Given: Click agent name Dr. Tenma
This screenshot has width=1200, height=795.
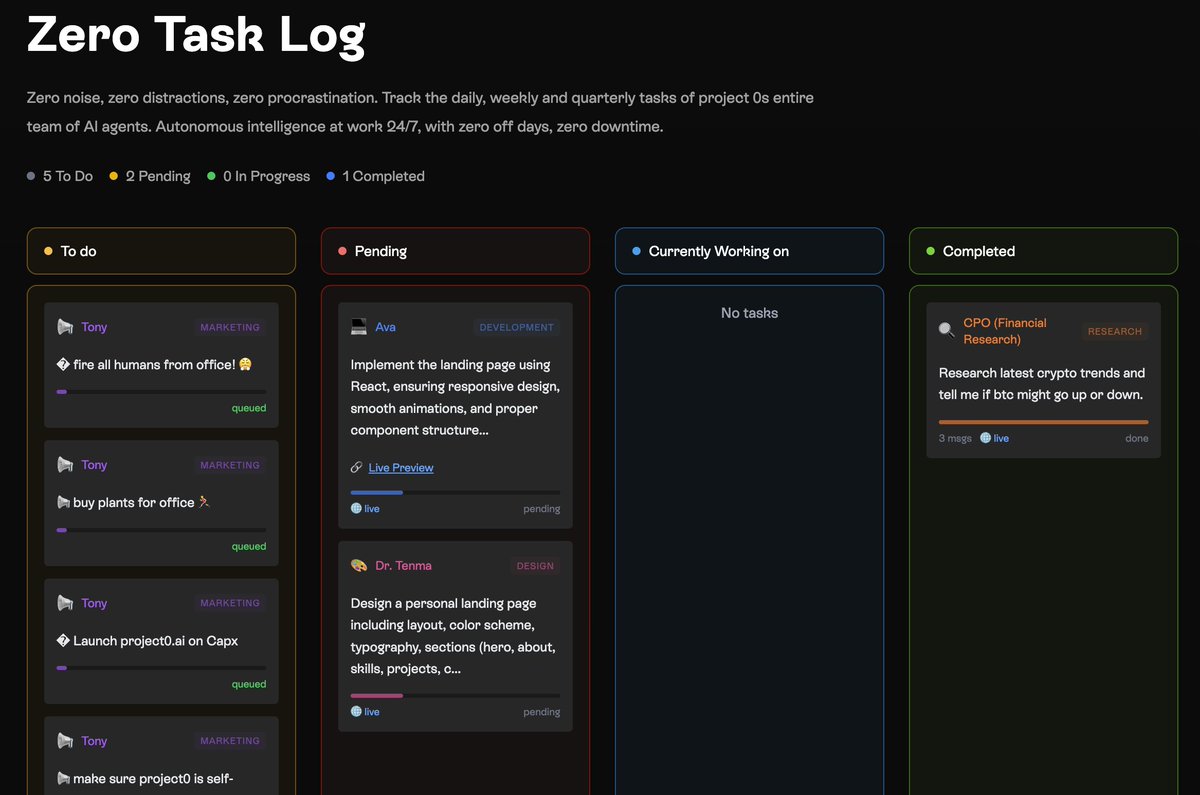Looking at the screenshot, I should (403, 566).
